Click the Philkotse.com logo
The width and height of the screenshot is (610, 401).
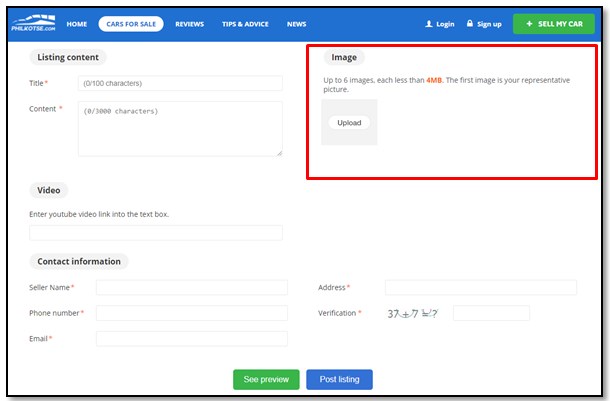(x=33, y=23)
